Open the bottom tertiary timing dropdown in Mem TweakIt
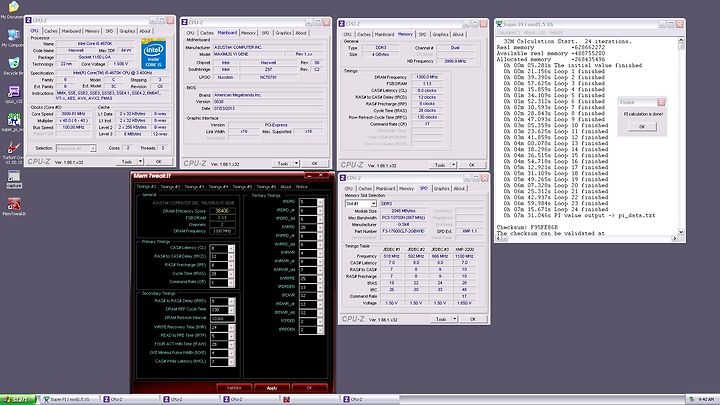This screenshot has width=720, height=405. tap(320, 329)
